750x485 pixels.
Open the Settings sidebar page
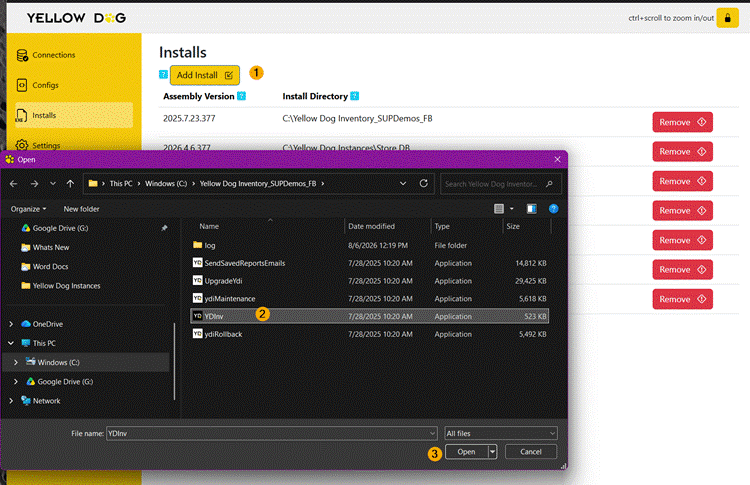pyautogui.click(x=46, y=145)
